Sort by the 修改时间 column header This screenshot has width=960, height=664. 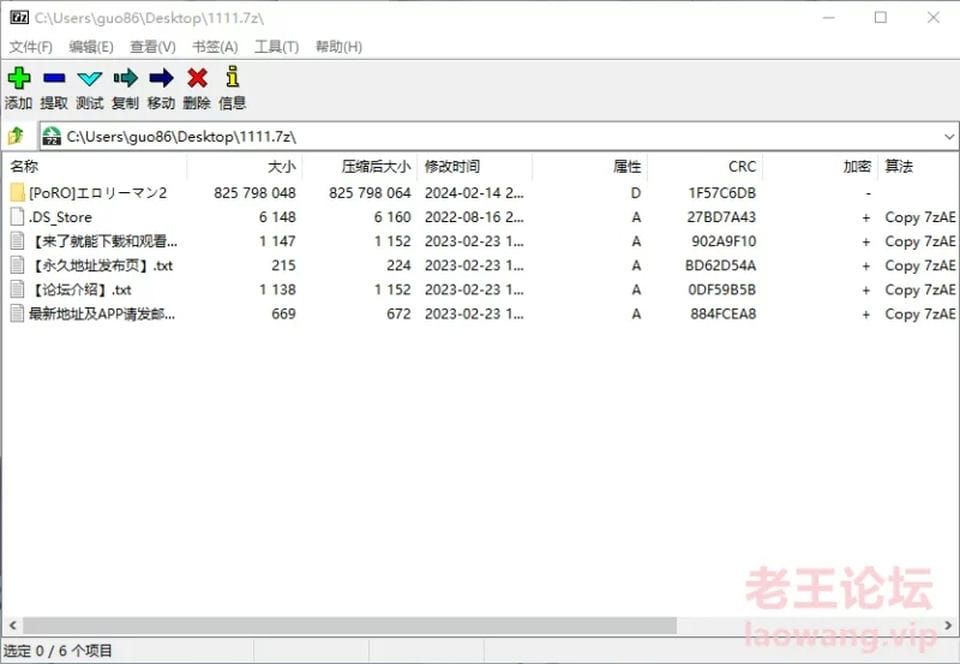pos(475,166)
